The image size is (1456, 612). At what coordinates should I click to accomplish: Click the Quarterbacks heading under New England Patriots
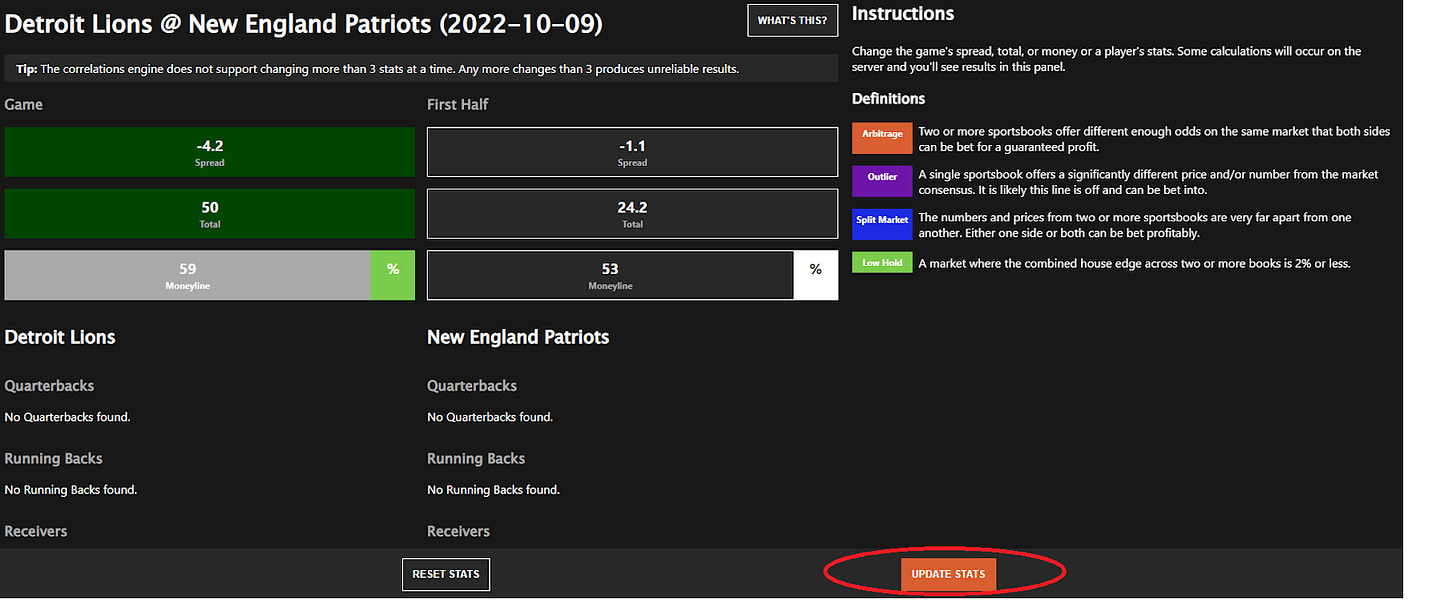[472, 386]
